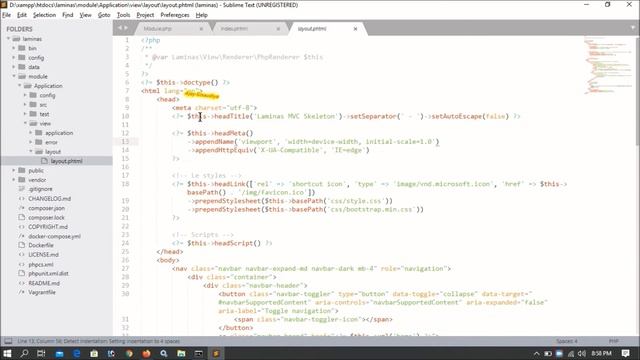Open the Preferences menu
640x360 pixels.
175,15
